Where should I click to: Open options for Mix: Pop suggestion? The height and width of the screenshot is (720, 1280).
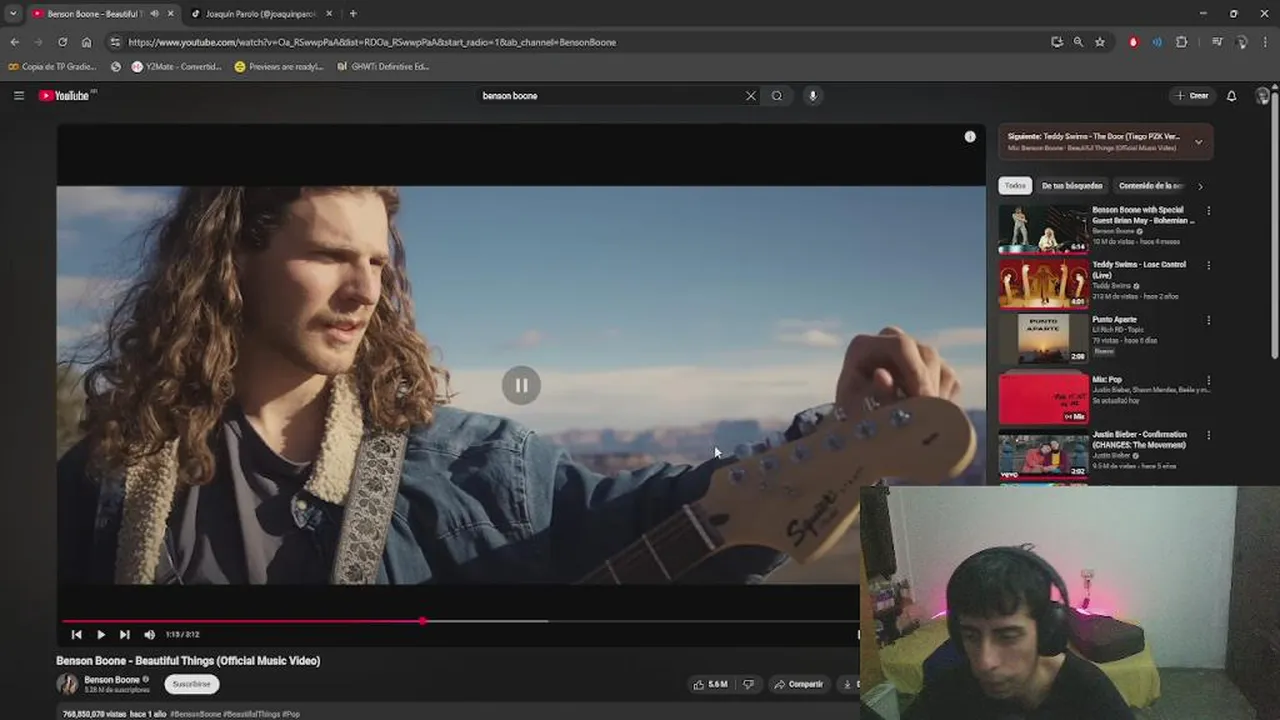click(1209, 381)
